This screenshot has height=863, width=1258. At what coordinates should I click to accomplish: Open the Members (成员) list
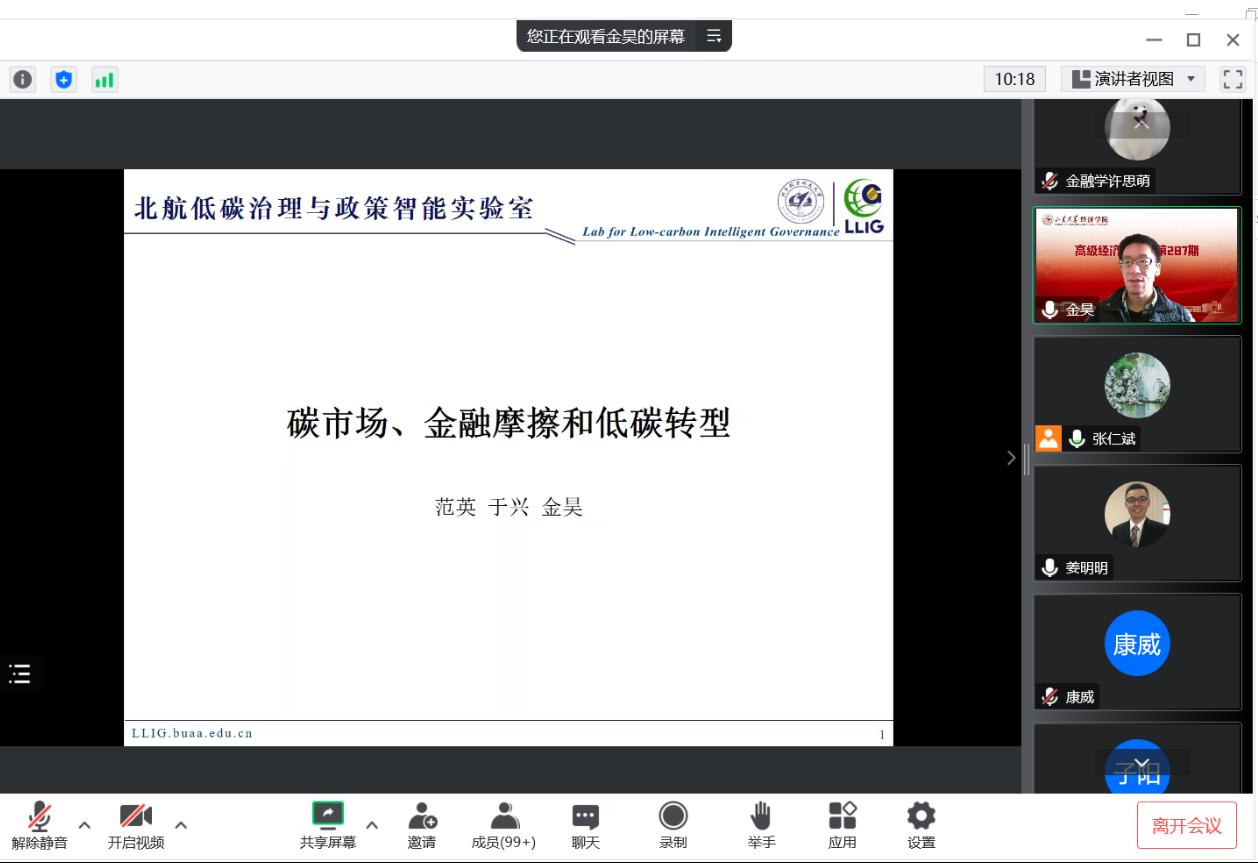tap(503, 824)
